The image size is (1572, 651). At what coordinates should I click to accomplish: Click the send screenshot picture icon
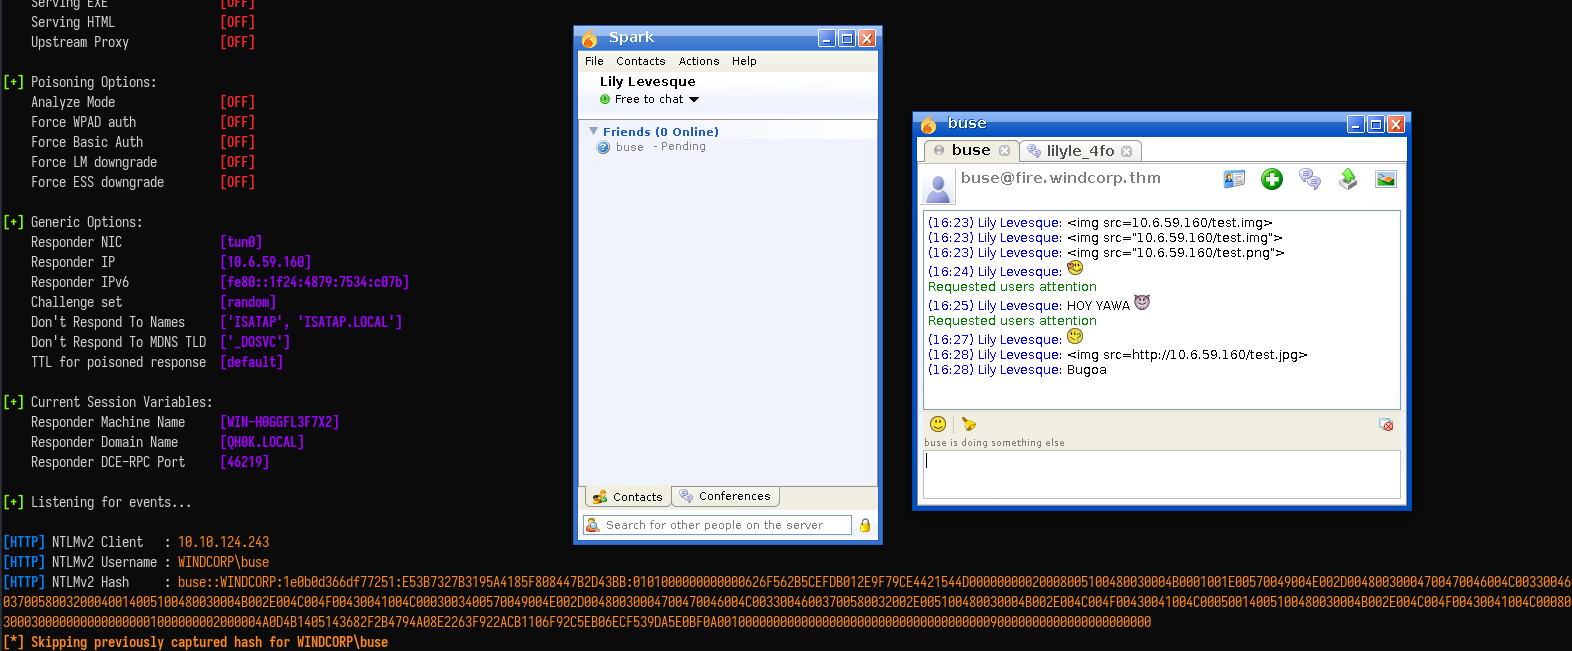(1386, 179)
